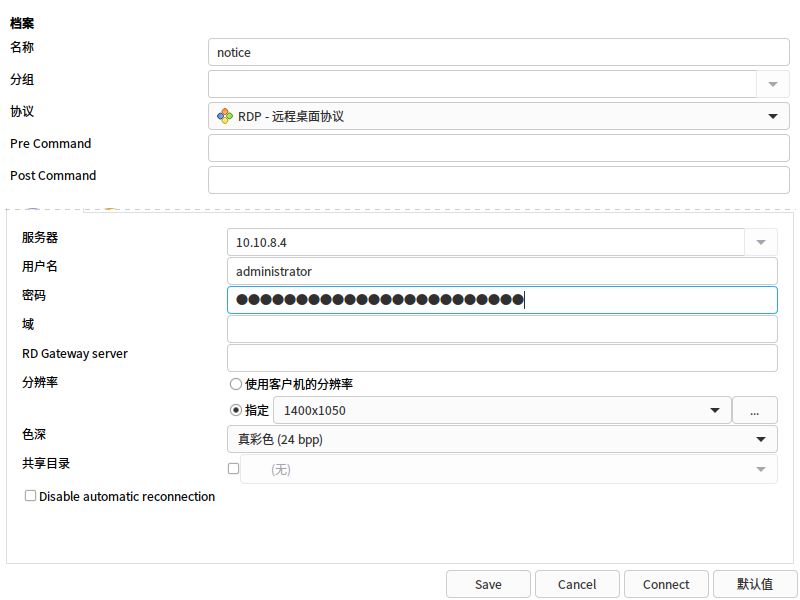The image size is (800, 600).
Task: Click the Post Command input field
Action: [x=498, y=180]
